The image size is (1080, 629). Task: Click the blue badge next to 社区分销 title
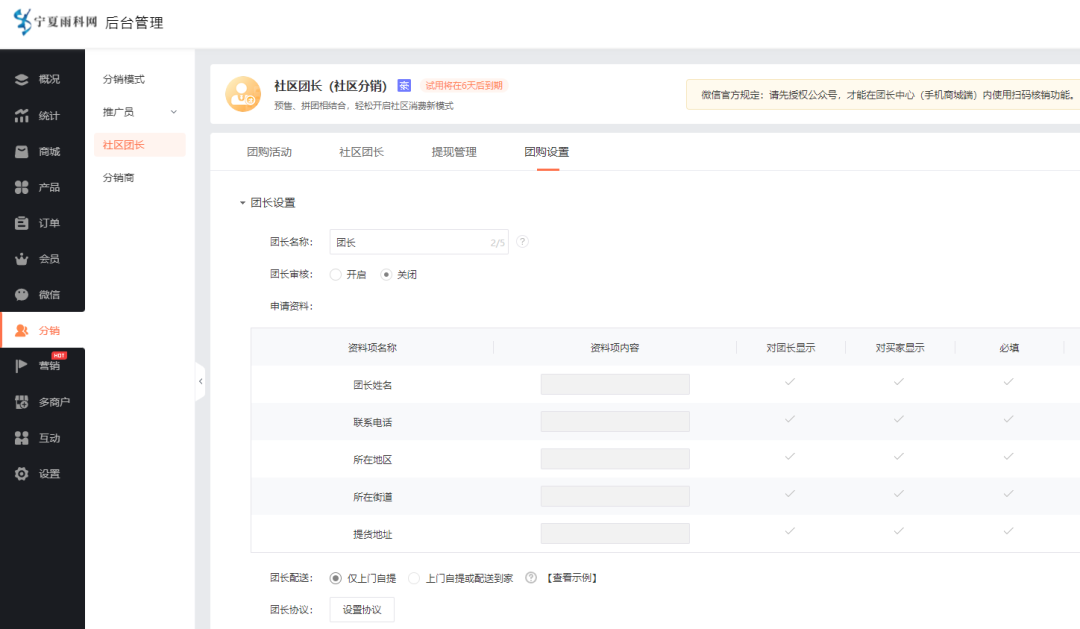(x=404, y=85)
